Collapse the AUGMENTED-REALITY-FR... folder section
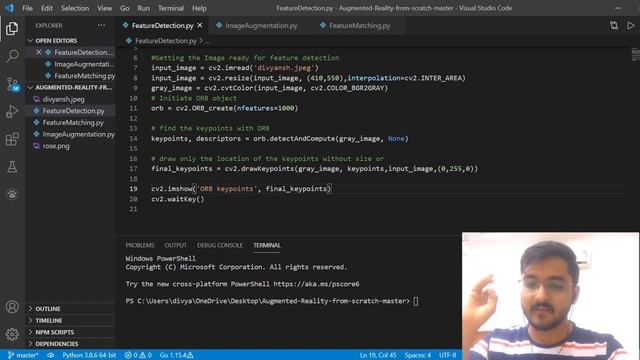This screenshot has height=360, width=640. click(x=70, y=87)
